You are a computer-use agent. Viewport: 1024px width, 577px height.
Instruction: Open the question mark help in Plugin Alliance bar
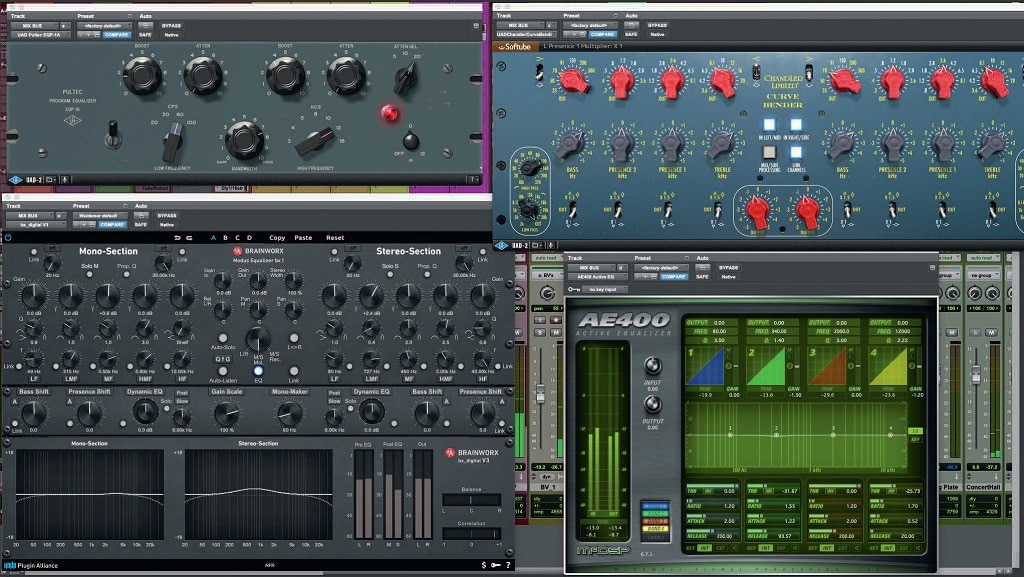click(508, 565)
